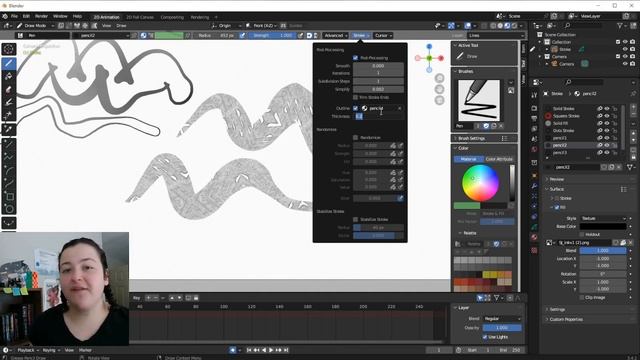
Task: Enable the Randomize checkbox
Action: [355, 138]
